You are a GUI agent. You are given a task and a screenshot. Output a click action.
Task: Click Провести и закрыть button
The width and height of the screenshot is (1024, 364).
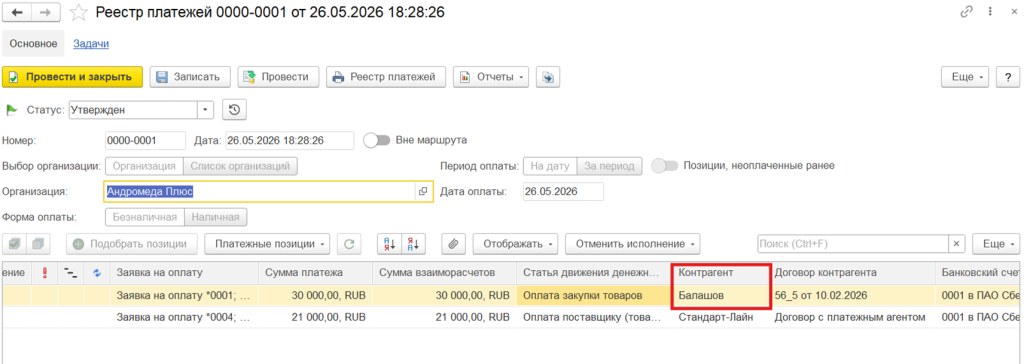pyautogui.click(x=72, y=76)
